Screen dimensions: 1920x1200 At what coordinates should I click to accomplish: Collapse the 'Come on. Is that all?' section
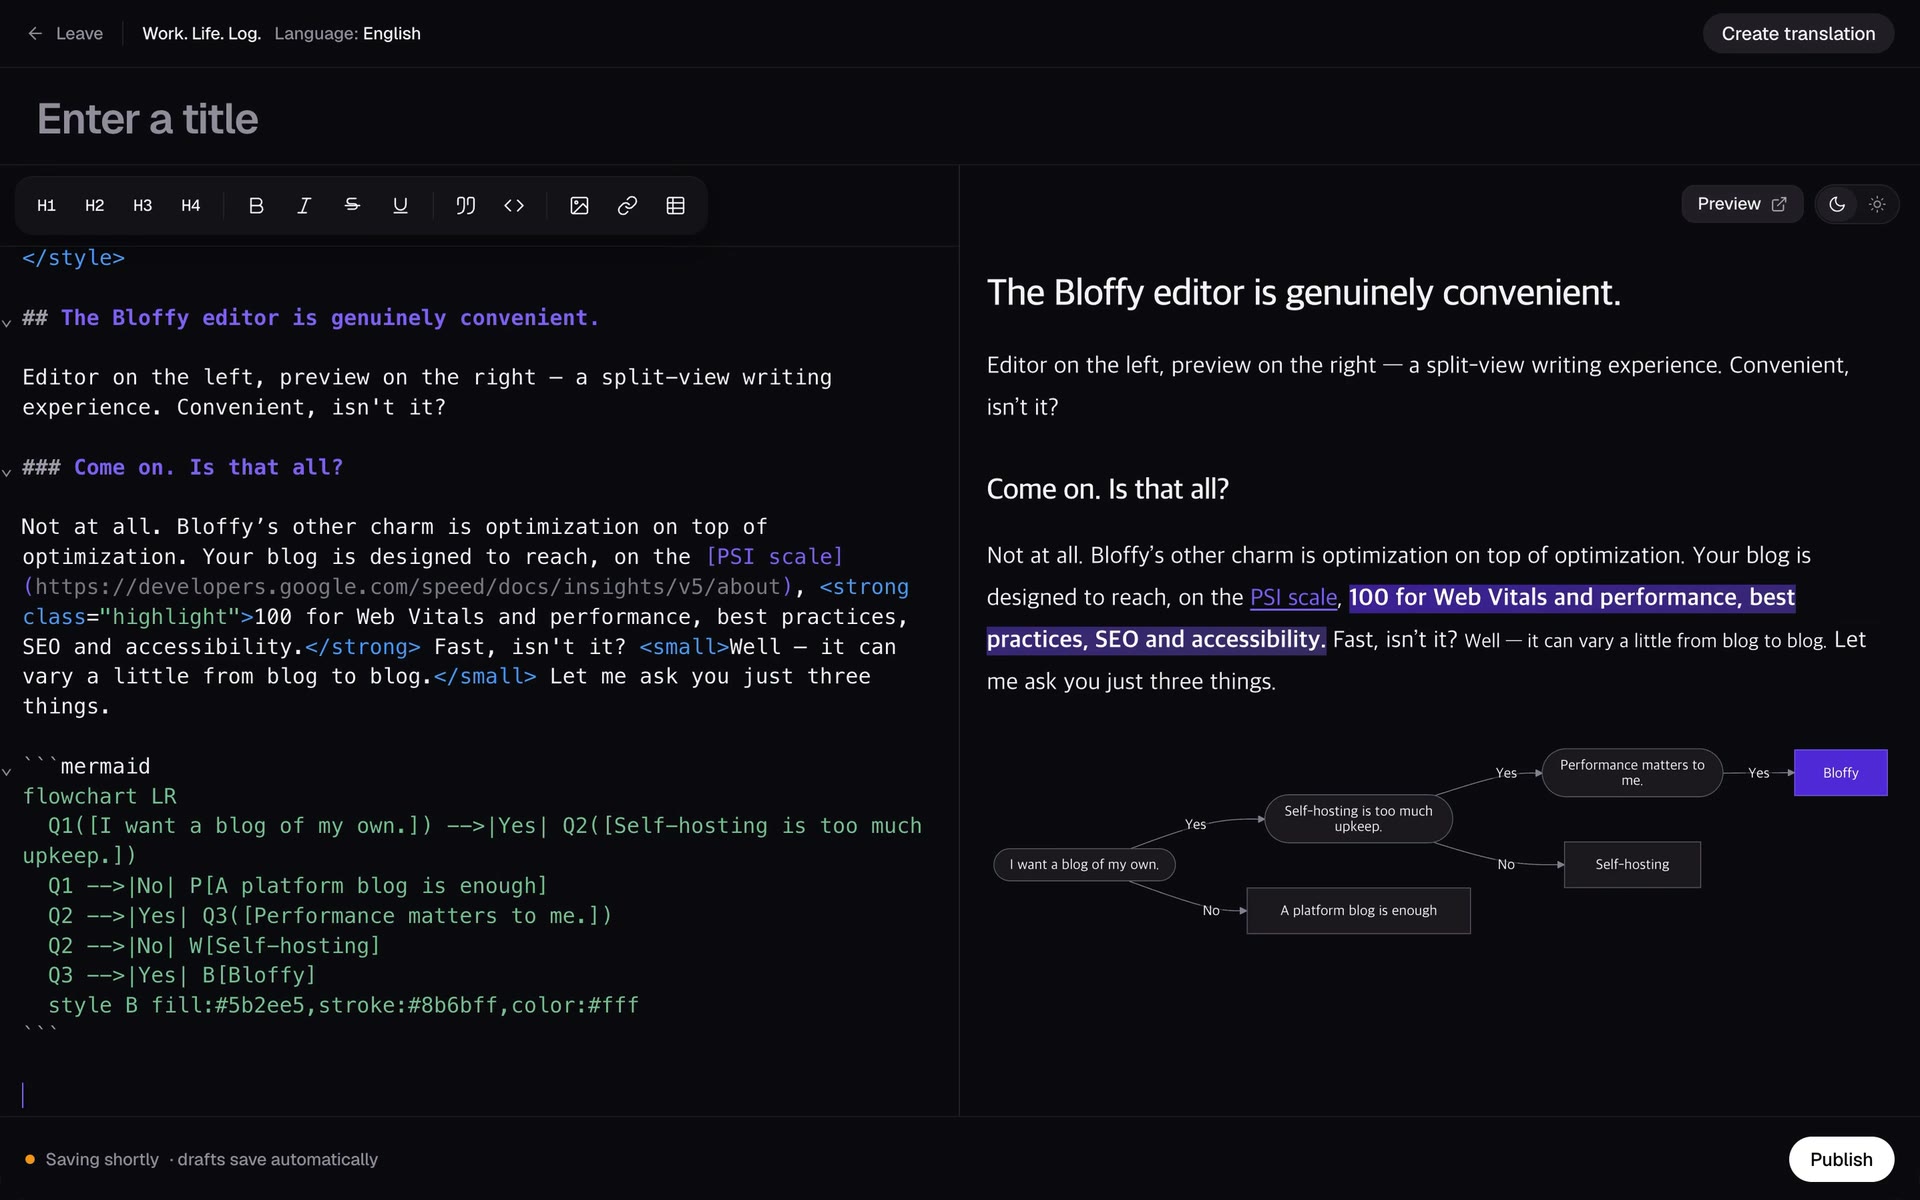pos(7,472)
